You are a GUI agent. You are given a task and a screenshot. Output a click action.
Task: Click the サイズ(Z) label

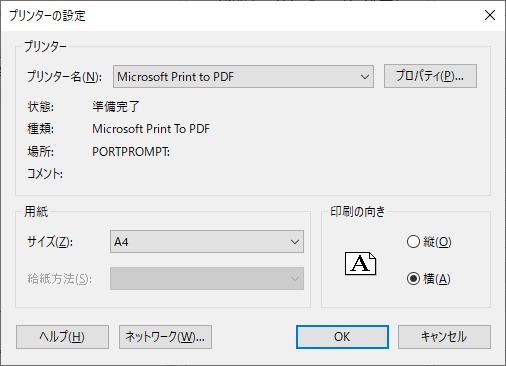pyautogui.click(x=50, y=242)
